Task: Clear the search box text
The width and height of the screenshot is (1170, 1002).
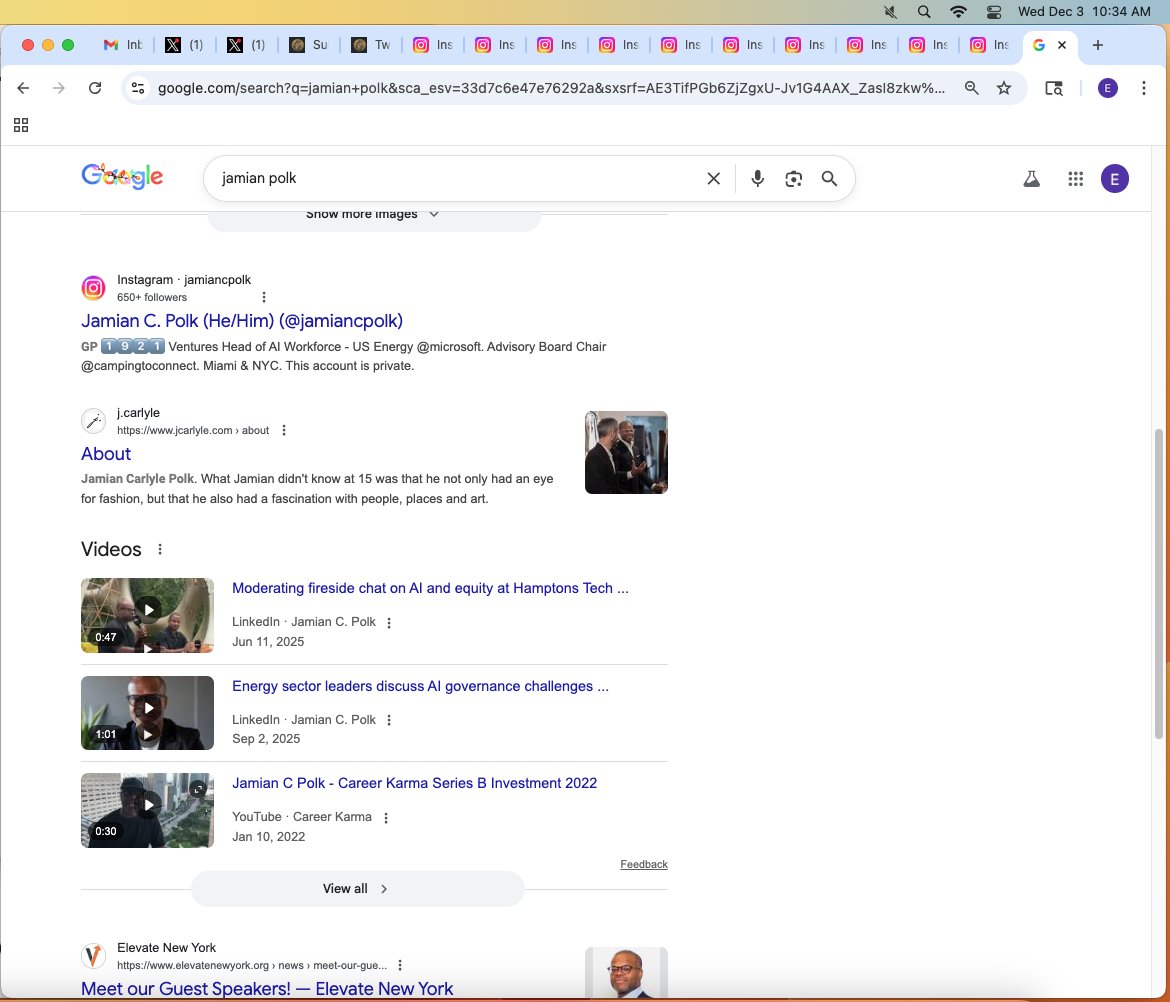Action: (x=713, y=178)
